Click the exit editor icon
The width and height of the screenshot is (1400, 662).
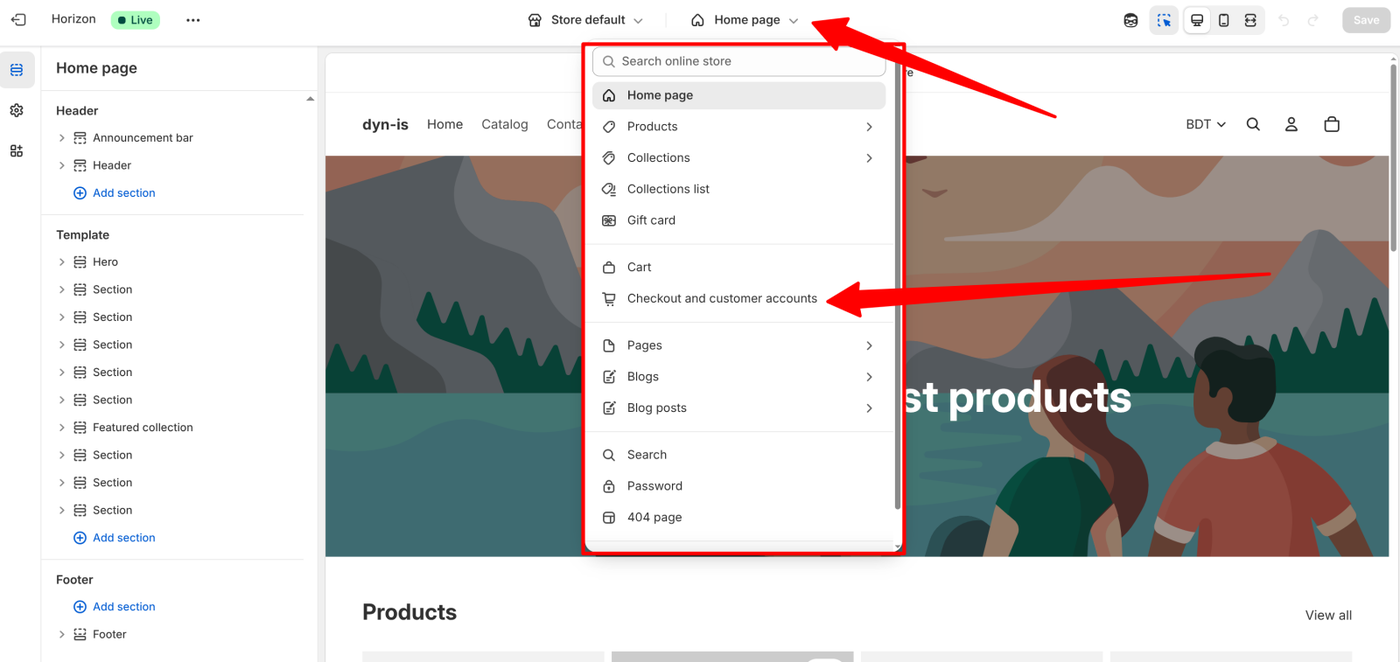[18, 20]
